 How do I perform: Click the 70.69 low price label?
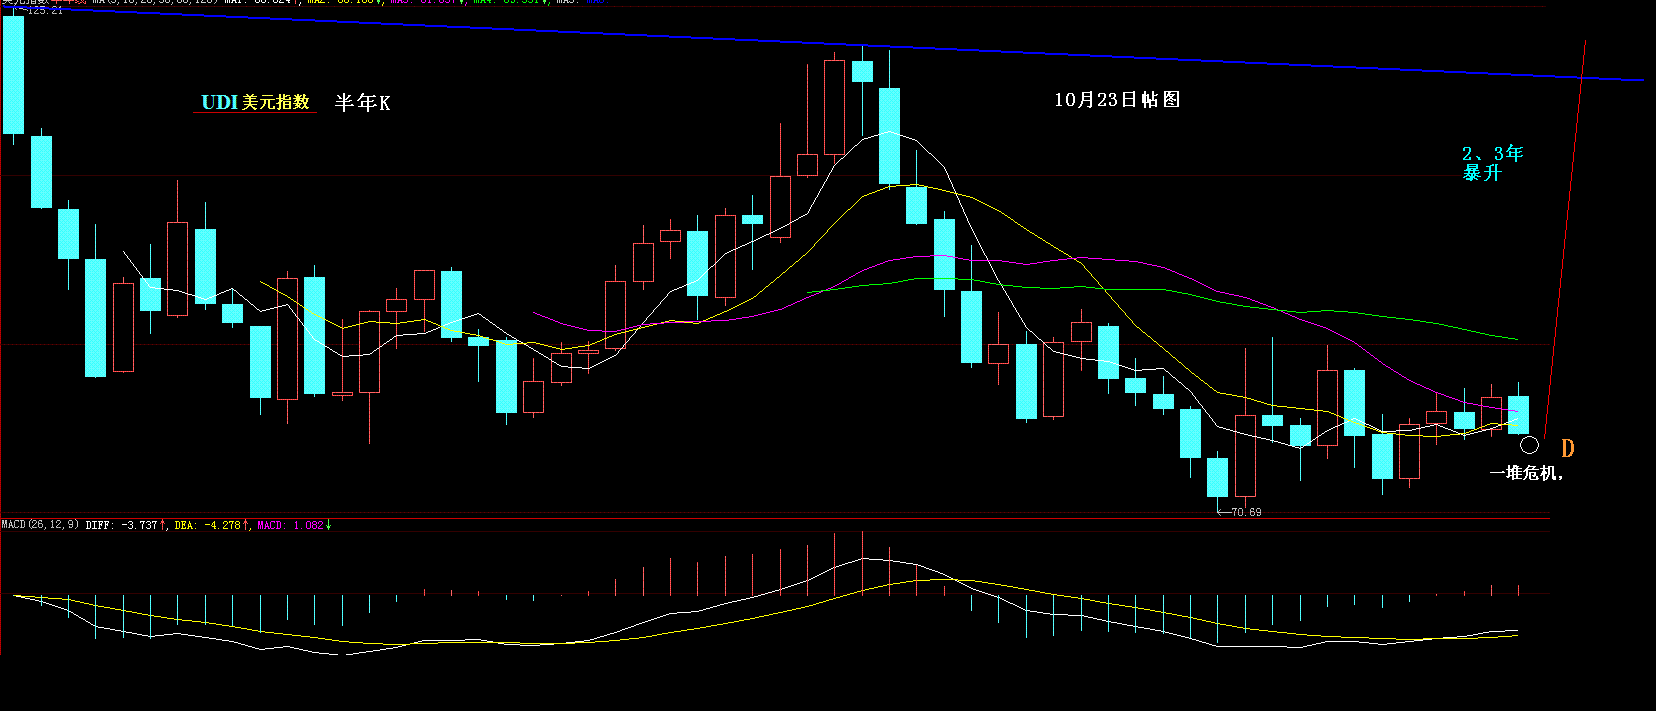1246,512
